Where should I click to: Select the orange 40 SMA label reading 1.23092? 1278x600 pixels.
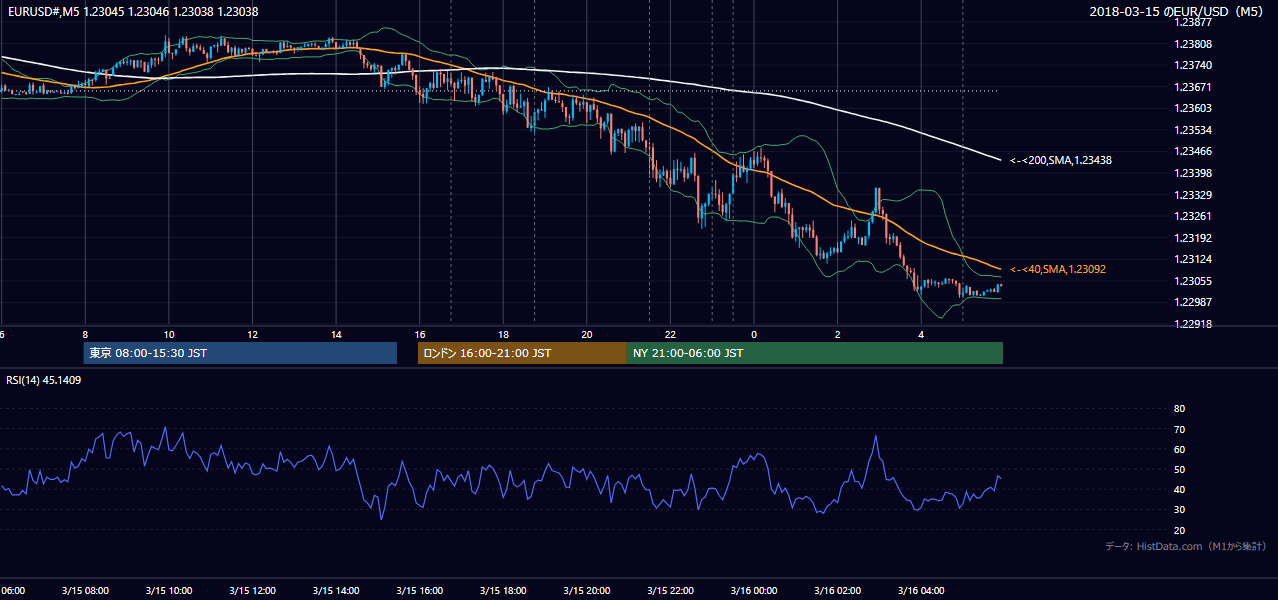pos(1058,269)
